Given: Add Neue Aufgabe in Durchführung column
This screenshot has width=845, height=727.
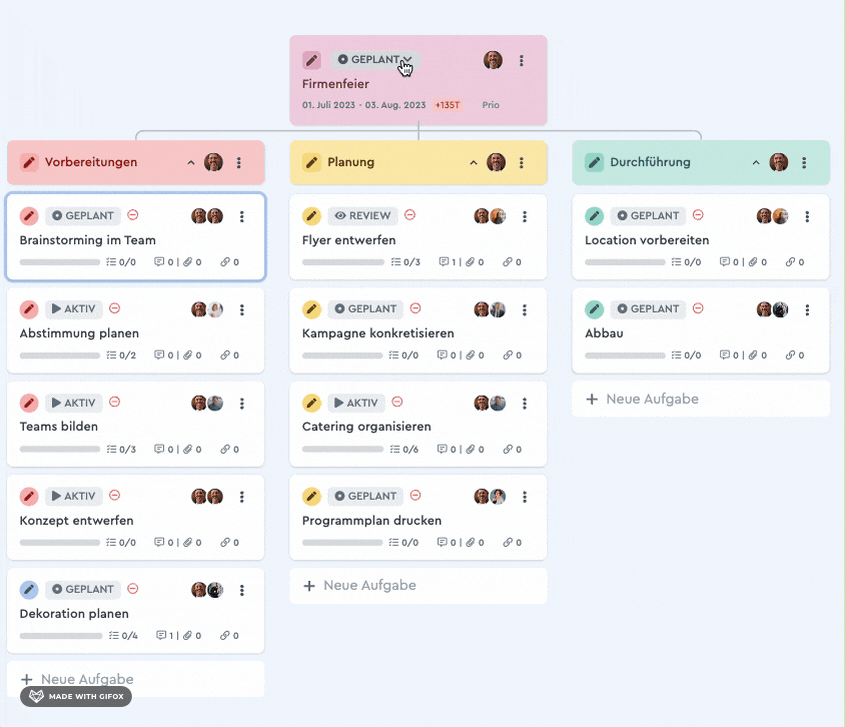Looking at the screenshot, I should [701, 399].
